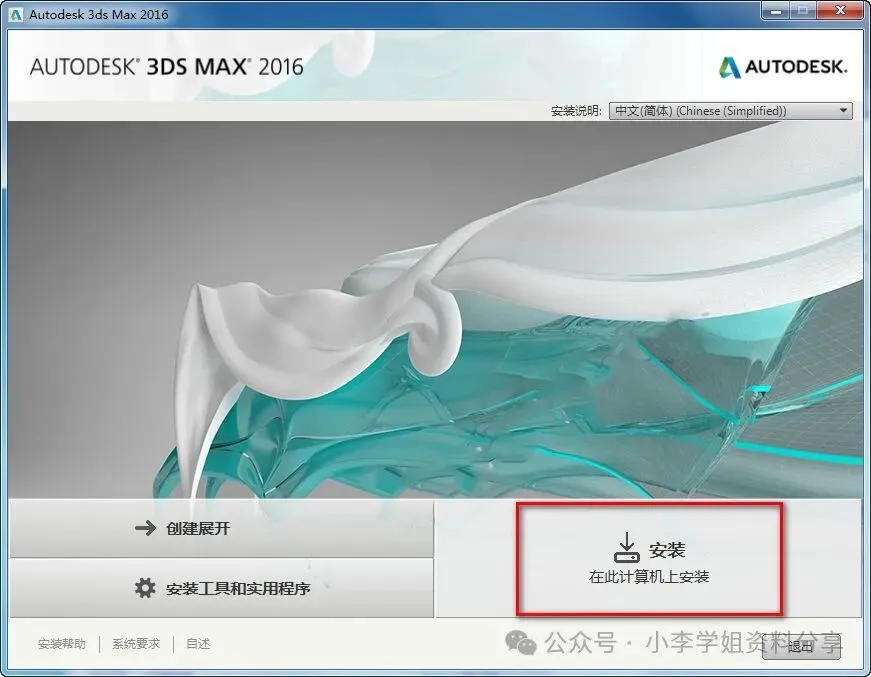Click the title bar application icon
871x677 pixels.
tap(16, 14)
